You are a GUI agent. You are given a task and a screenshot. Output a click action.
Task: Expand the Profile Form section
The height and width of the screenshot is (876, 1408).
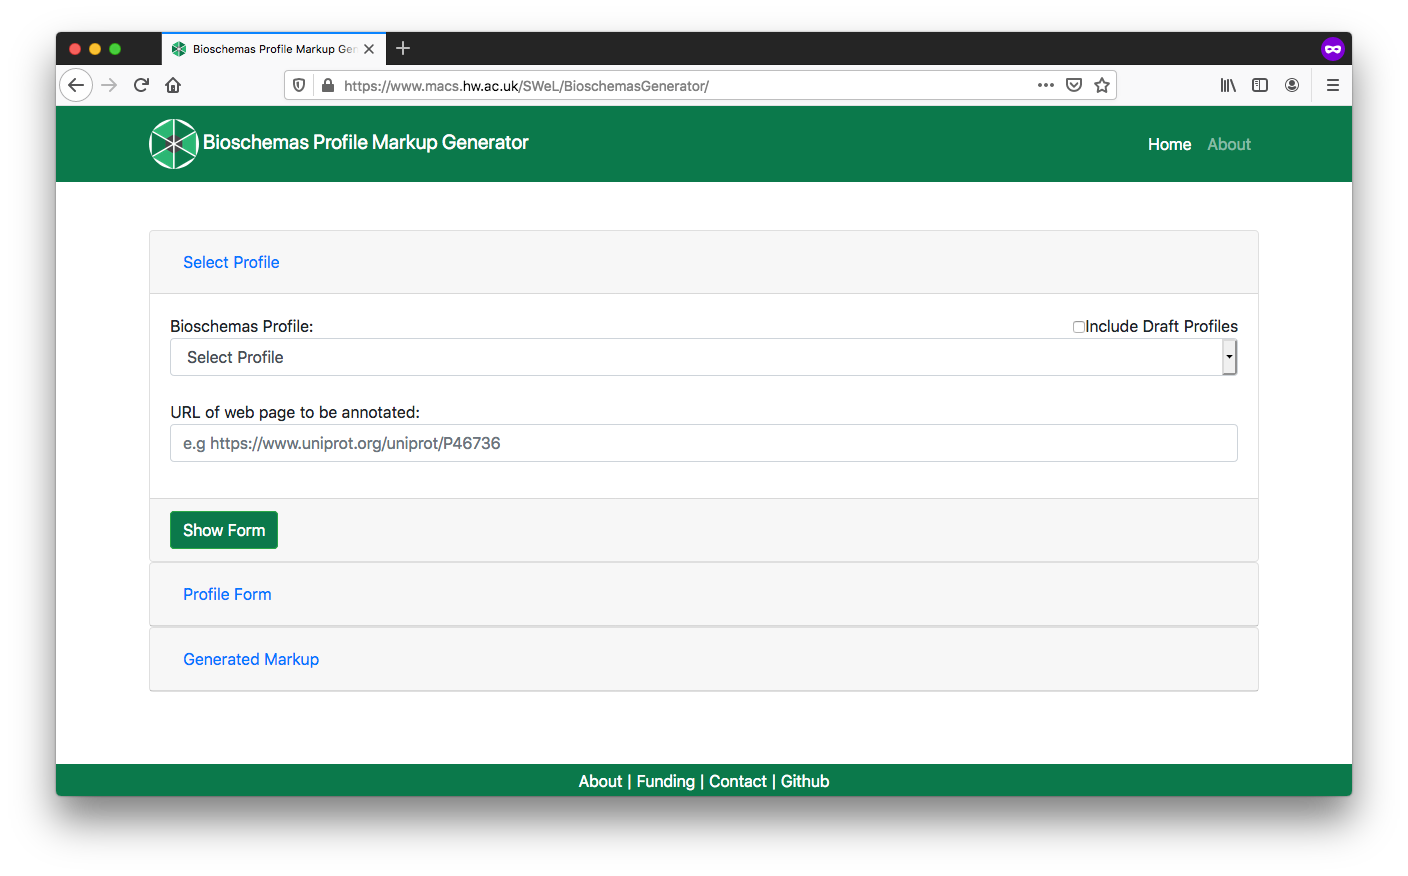click(227, 594)
